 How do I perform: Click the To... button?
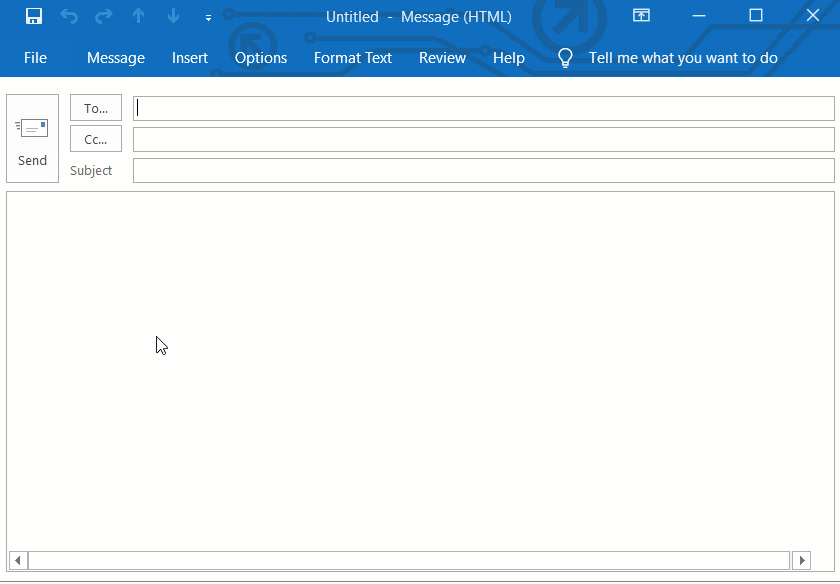coord(96,108)
